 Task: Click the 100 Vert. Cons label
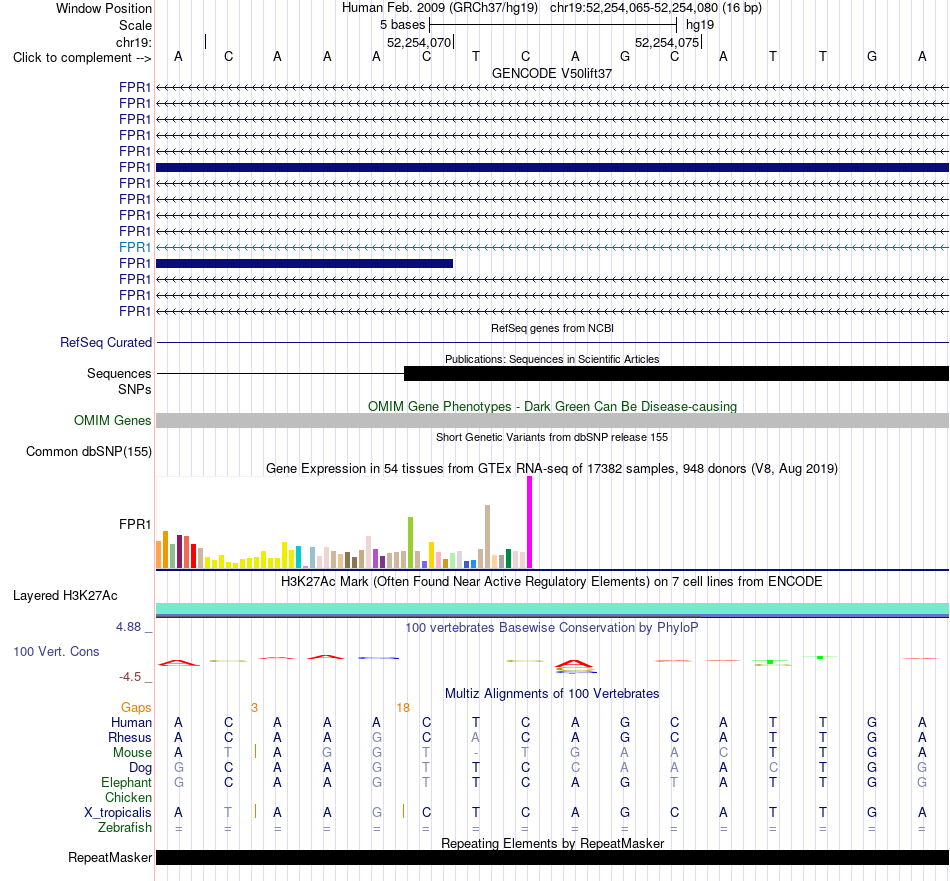pos(56,651)
